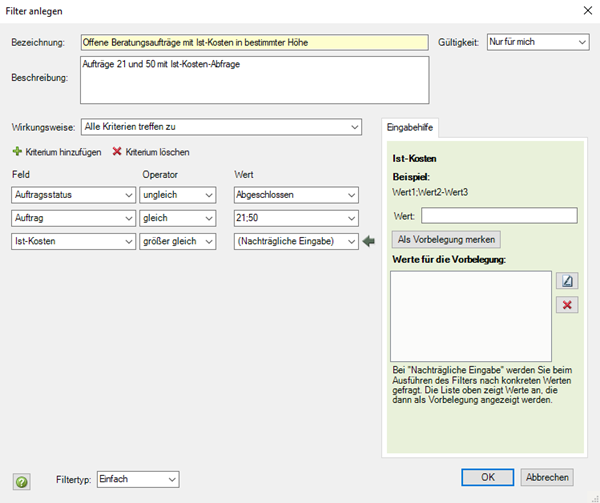Open the Gültigkeit dropdown
Image resolution: width=600 pixels, height=503 pixels.
tap(538, 42)
